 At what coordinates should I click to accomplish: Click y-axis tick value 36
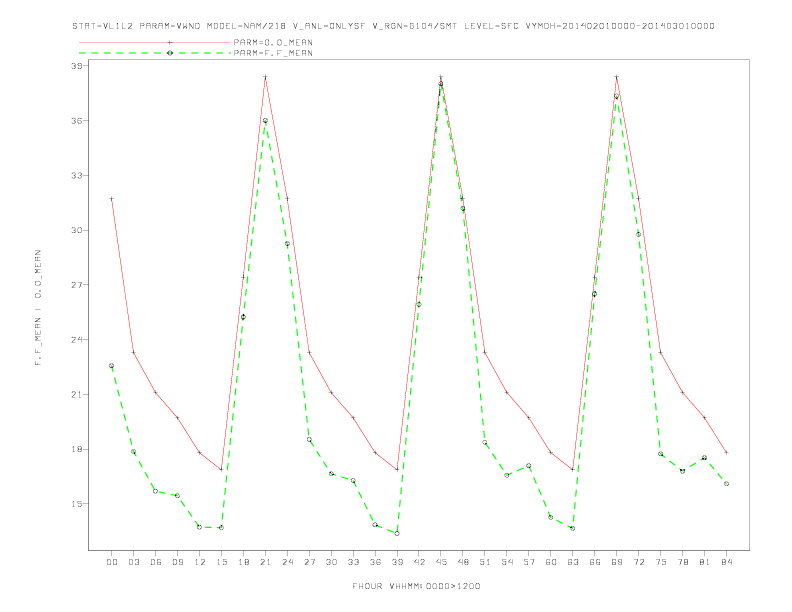click(x=76, y=121)
